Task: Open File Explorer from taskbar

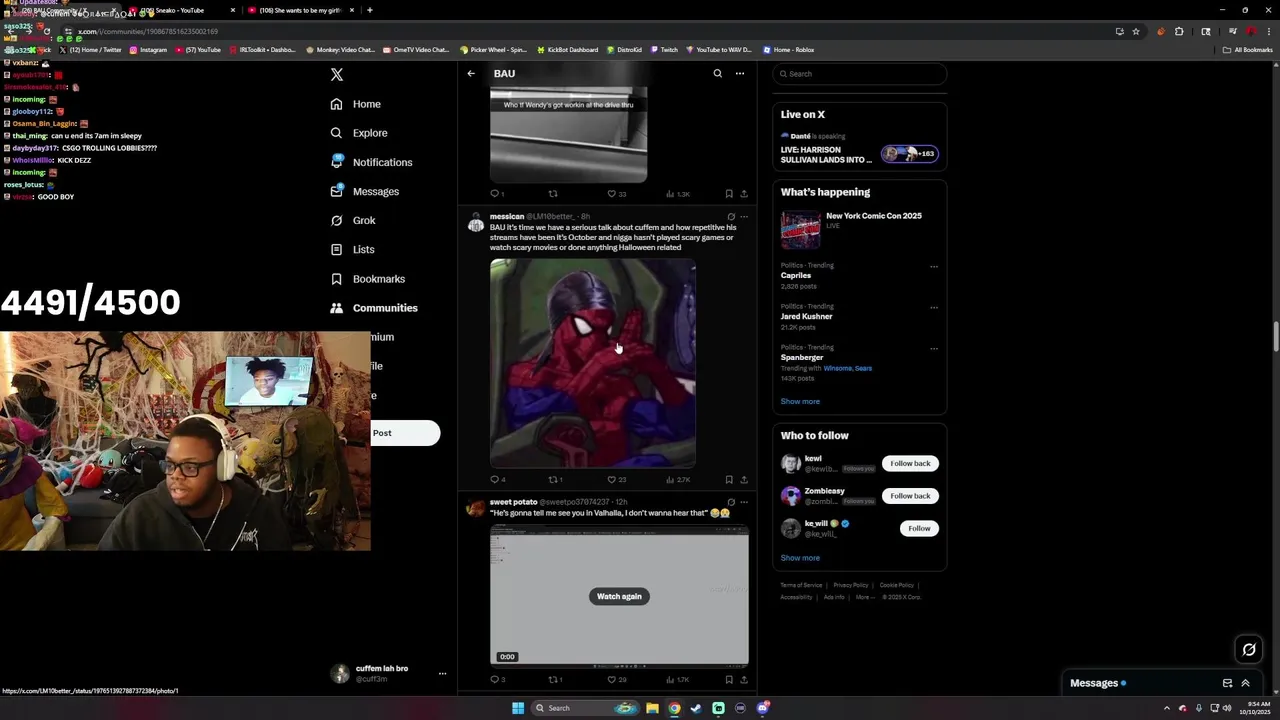Action: (652, 708)
